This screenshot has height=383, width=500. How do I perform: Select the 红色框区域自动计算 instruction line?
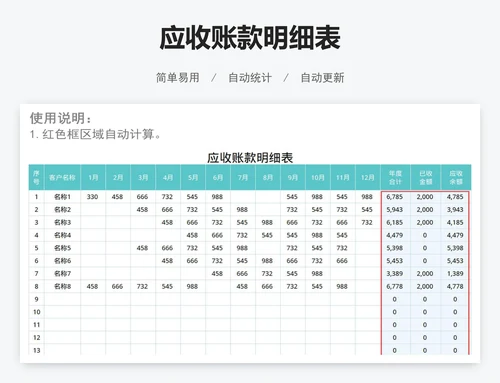pos(95,134)
